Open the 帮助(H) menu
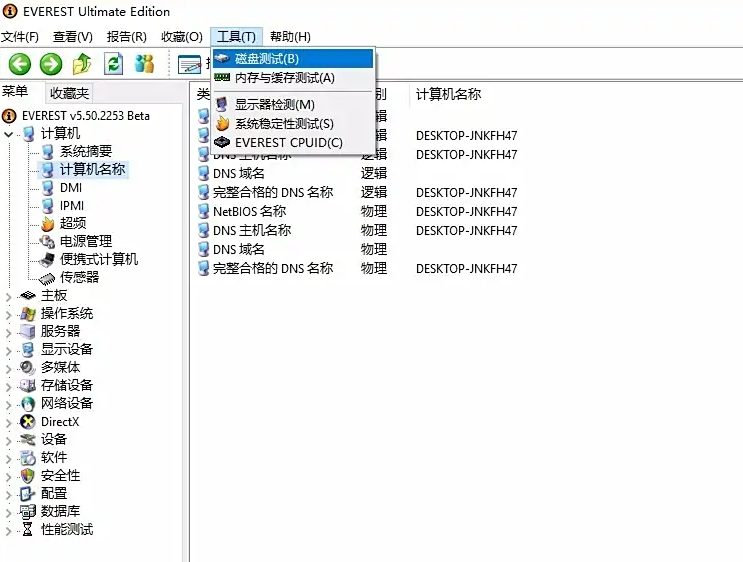 (290, 36)
